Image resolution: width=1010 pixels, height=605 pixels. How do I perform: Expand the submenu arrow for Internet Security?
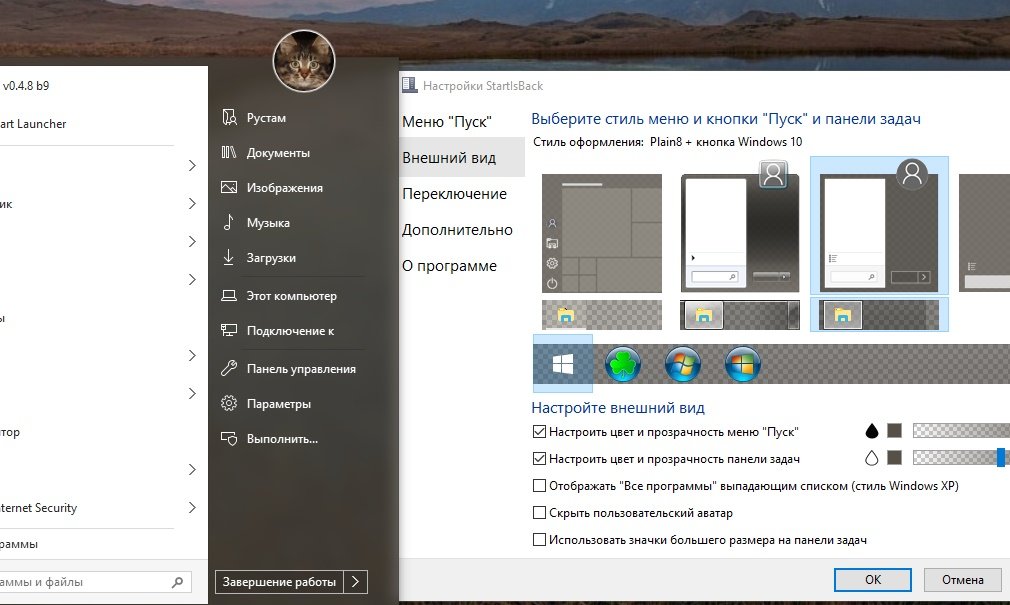[x=192, y=507]
